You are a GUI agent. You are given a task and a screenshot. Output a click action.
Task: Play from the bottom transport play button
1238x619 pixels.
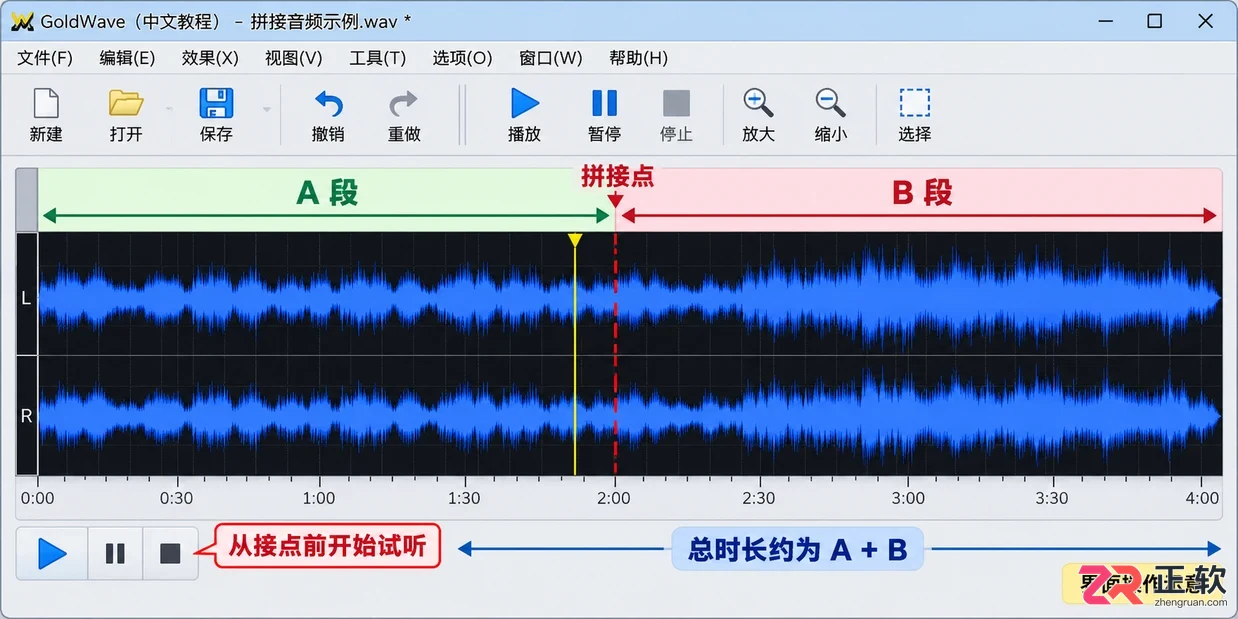tap(52, 553)
